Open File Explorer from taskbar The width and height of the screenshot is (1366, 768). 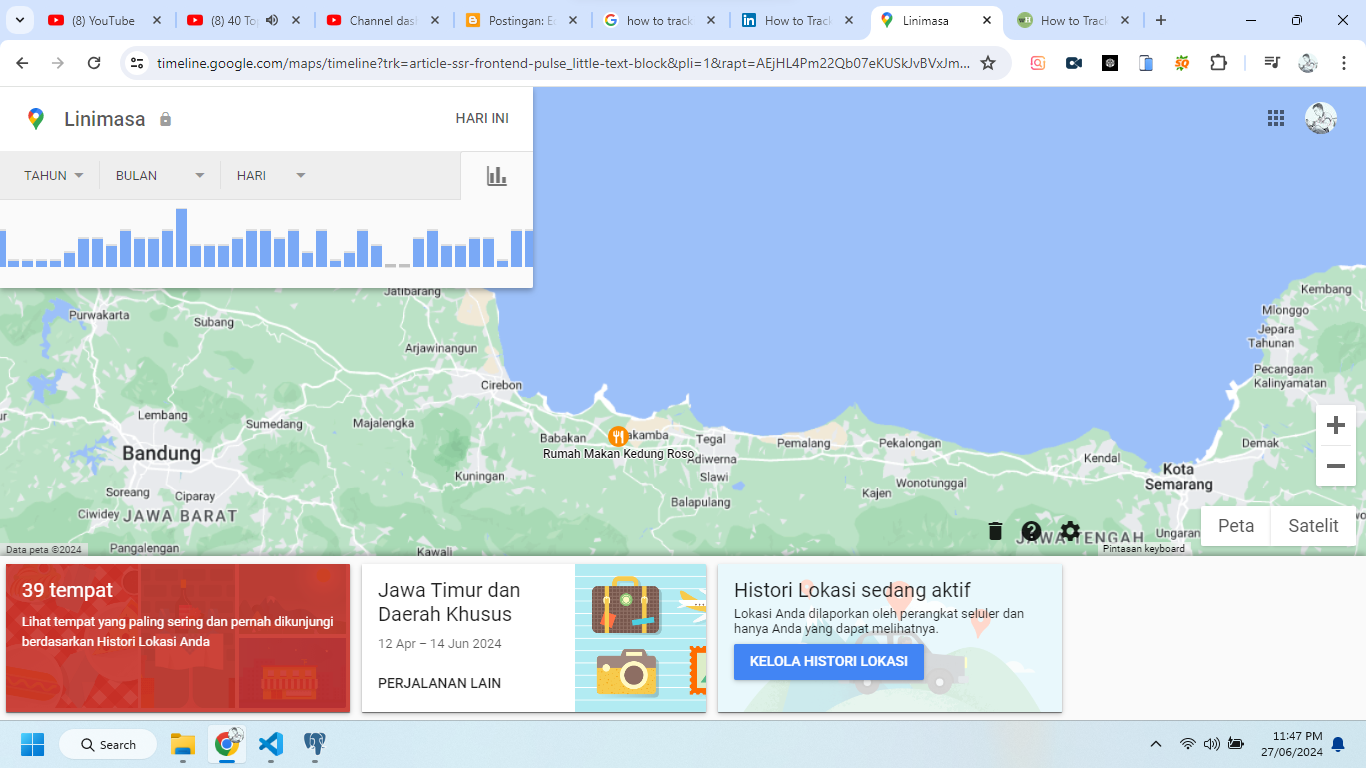182,745
